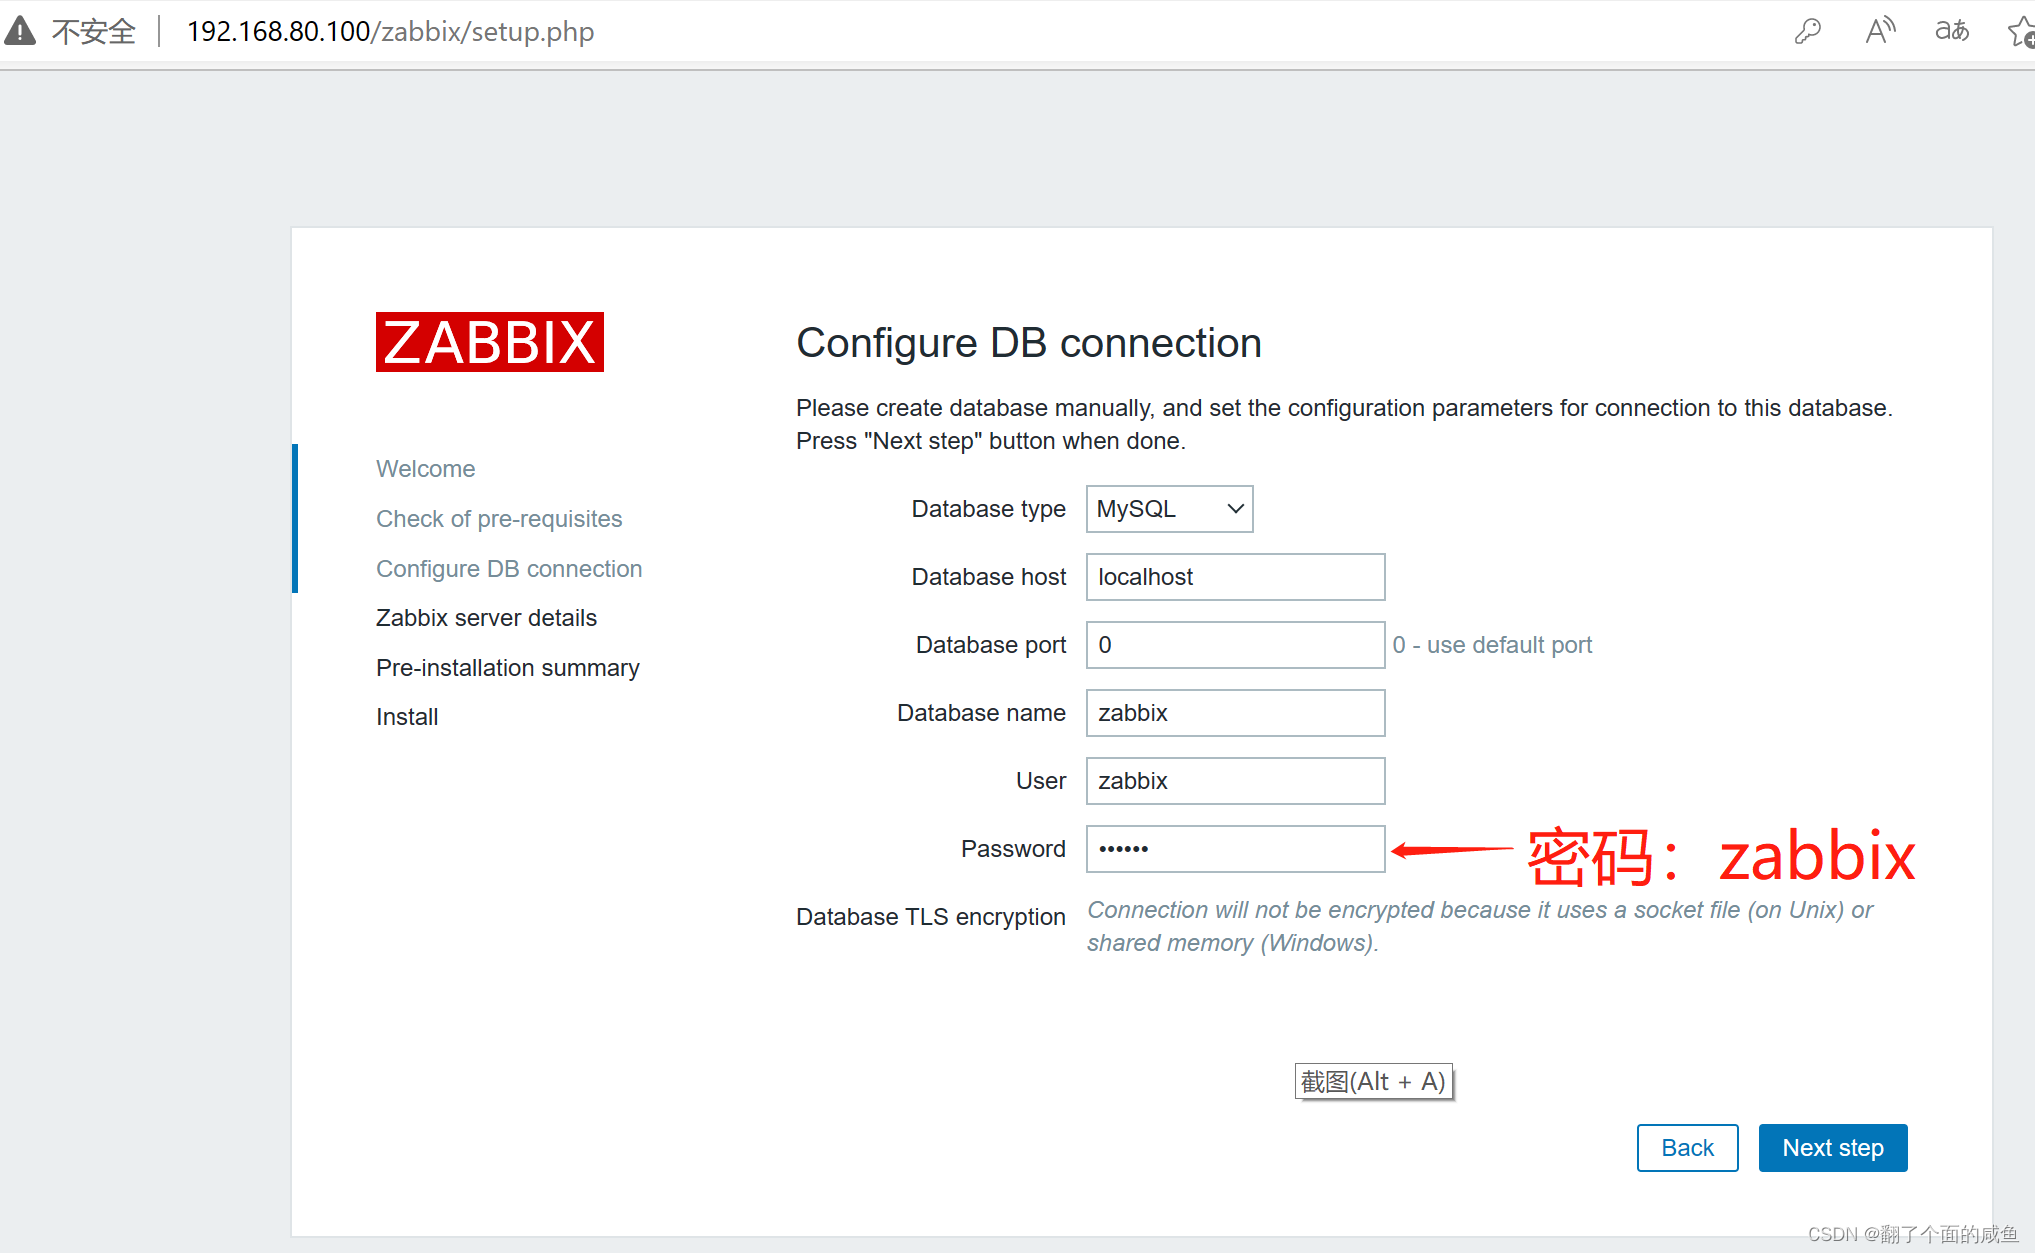This screenshot has height=1253, width=2035.
Task: Click the chevron arrow beside MySQL
Action: point(1235,509)
